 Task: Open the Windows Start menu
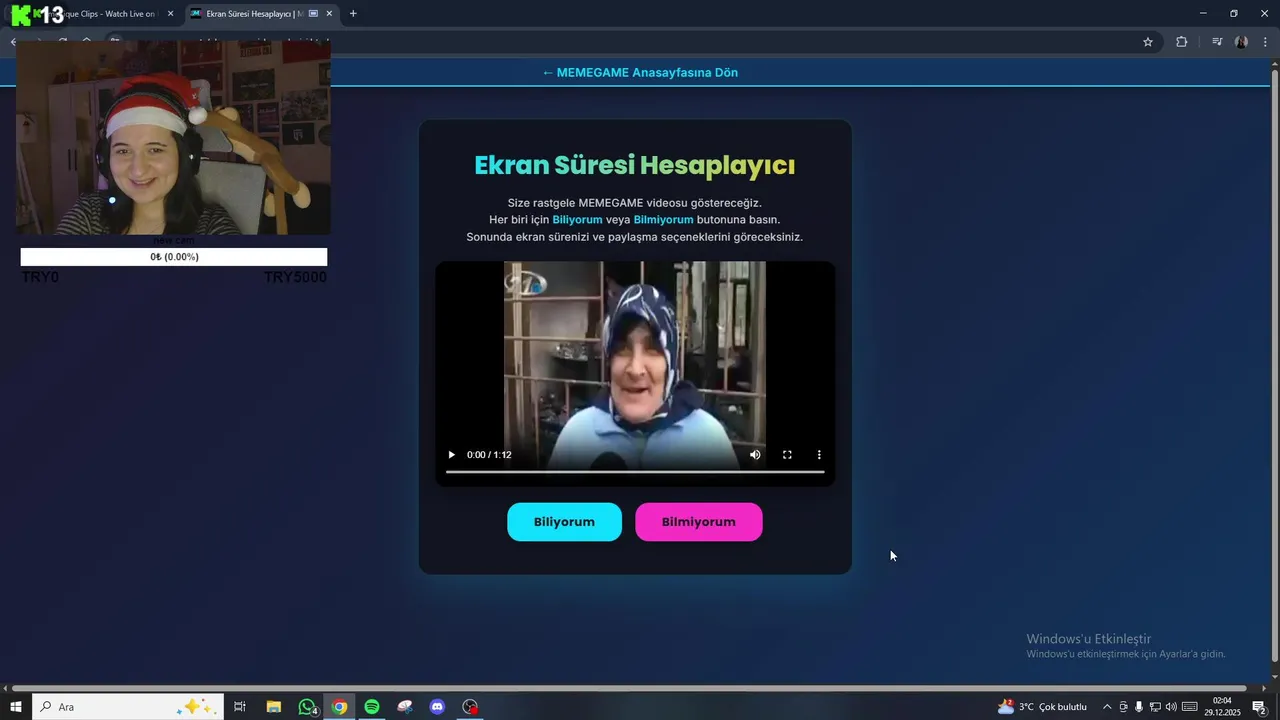16,707
